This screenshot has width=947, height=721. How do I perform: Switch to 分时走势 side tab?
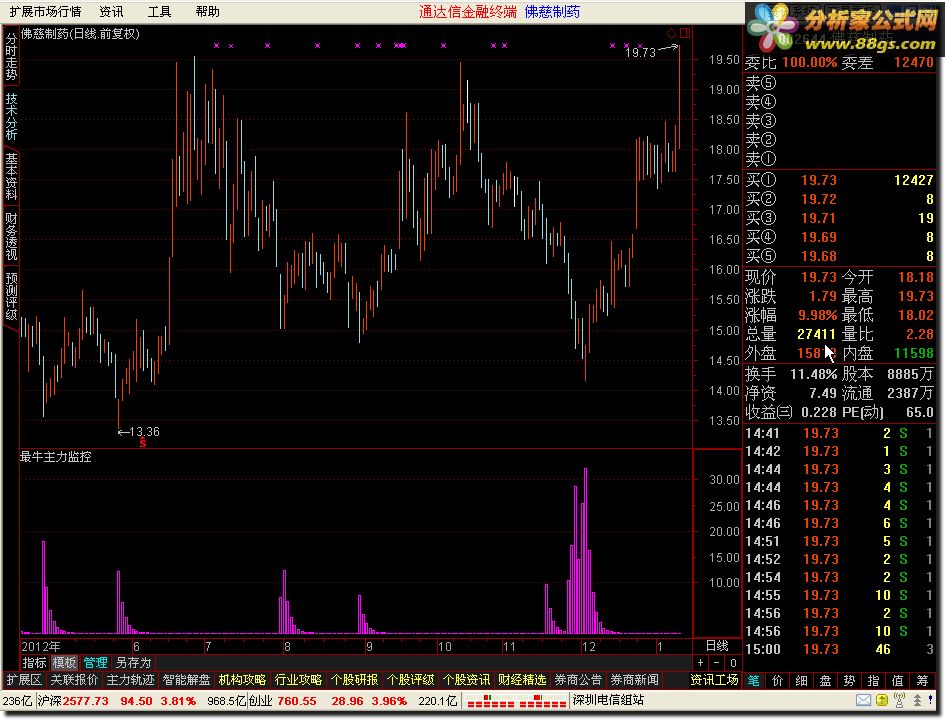[x=11, y=57]
